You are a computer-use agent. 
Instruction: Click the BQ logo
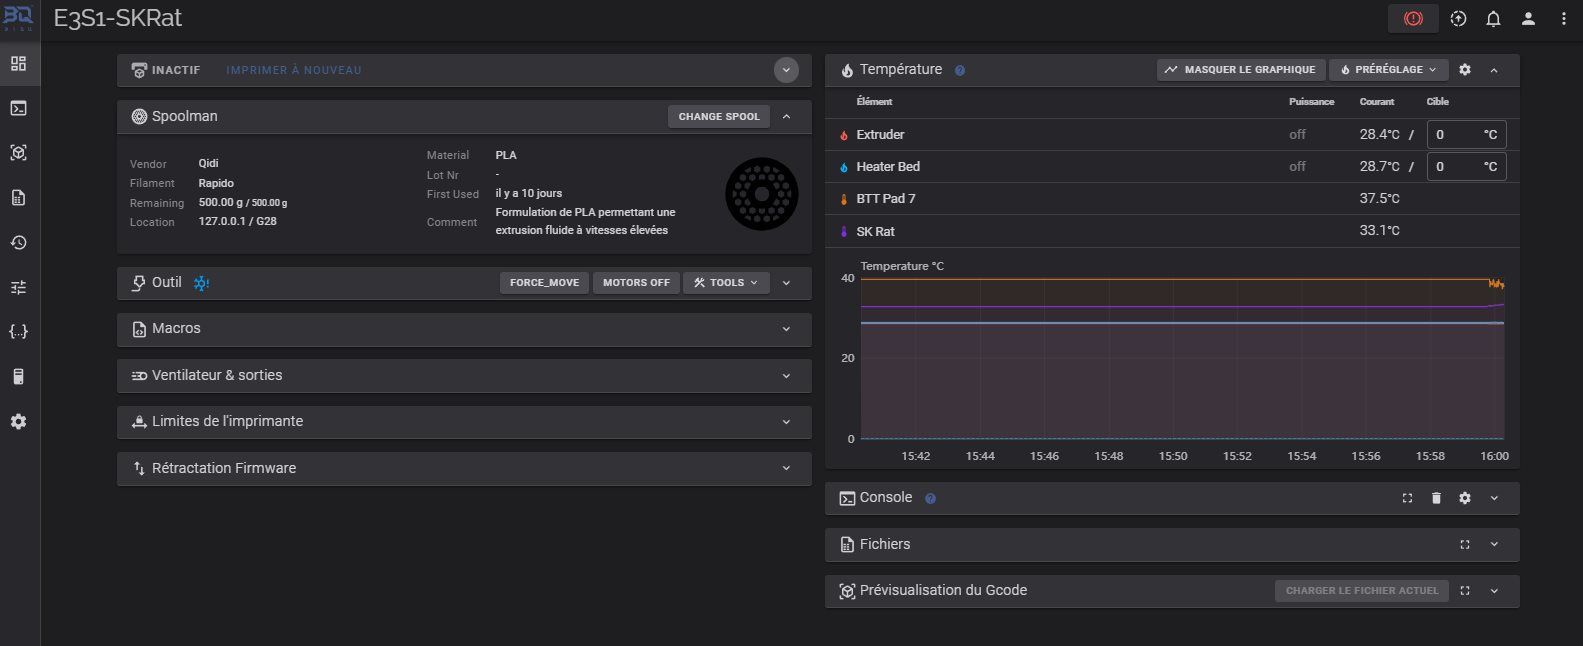(x=19, y=18)
